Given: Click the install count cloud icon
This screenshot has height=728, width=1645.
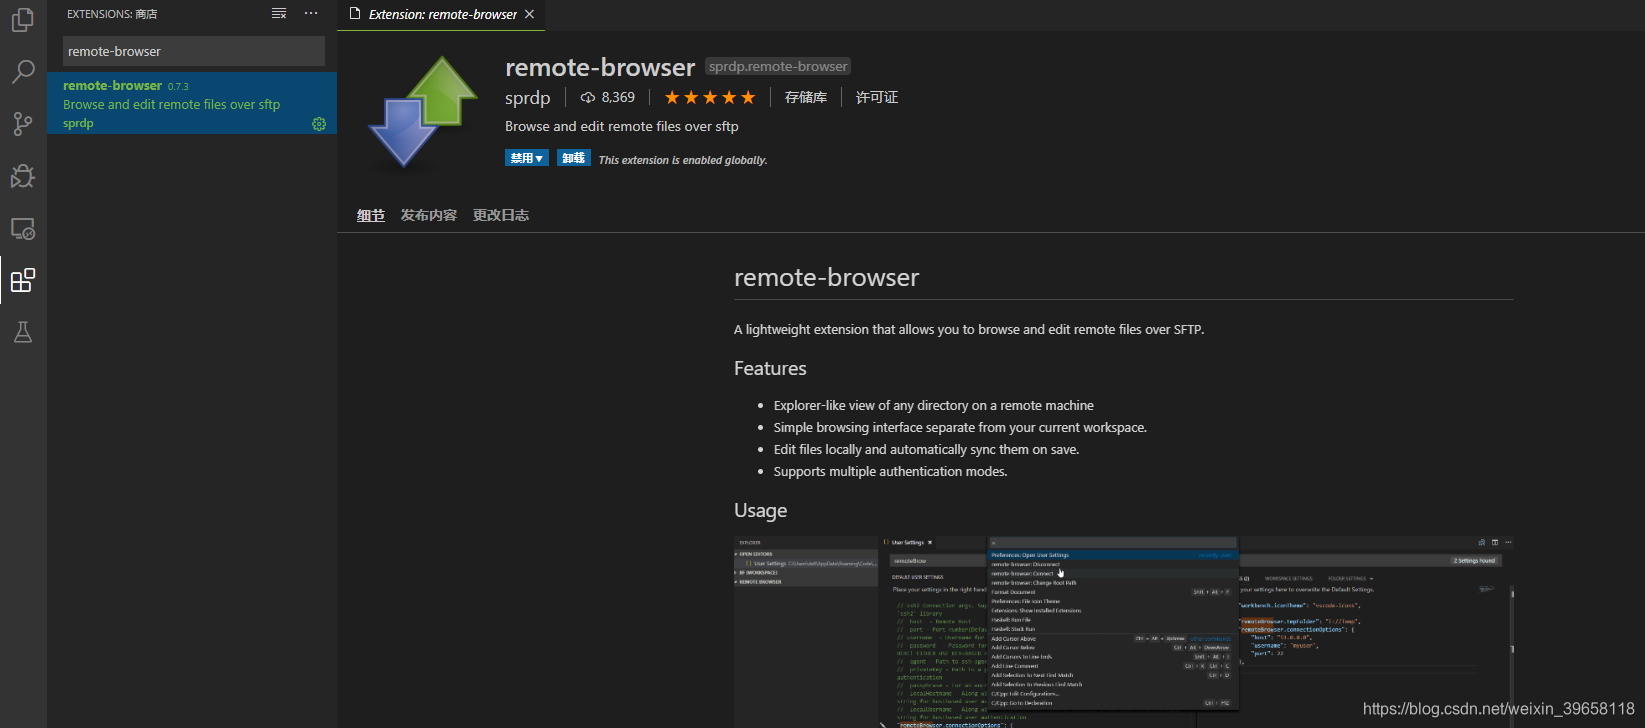Looking at the screenshot, I should (x=588, y=98).
